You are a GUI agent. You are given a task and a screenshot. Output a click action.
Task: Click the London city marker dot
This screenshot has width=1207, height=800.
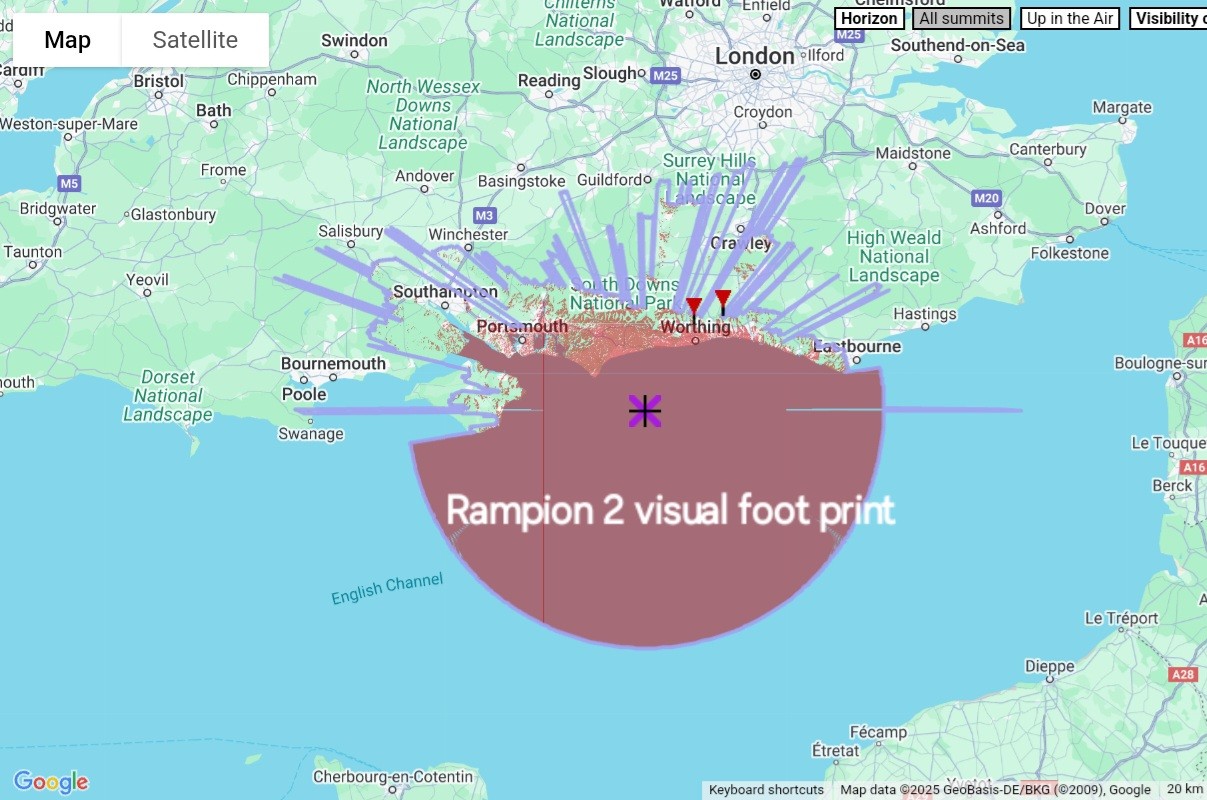pos(756,74)
